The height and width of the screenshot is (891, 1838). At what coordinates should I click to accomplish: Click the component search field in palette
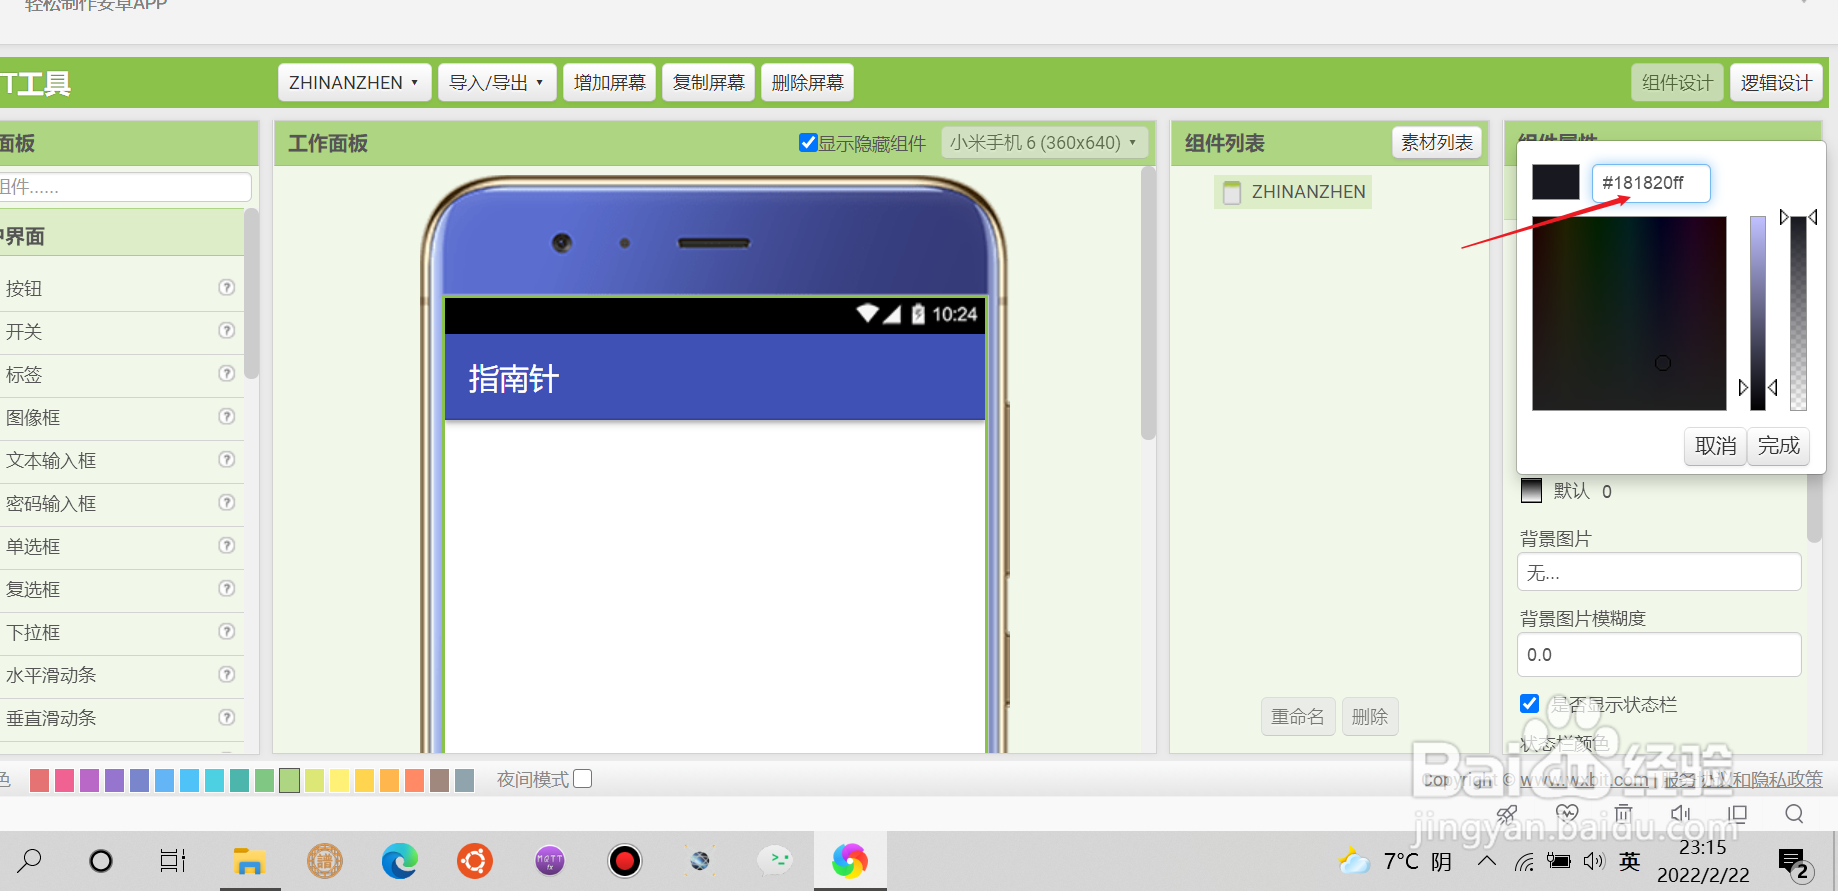pos(125,187)
